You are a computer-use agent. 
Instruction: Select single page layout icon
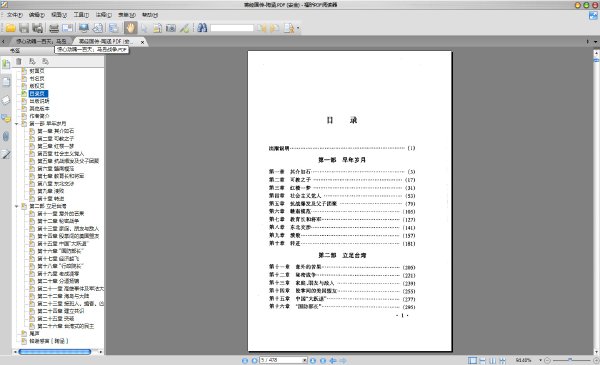coord(473,360)
